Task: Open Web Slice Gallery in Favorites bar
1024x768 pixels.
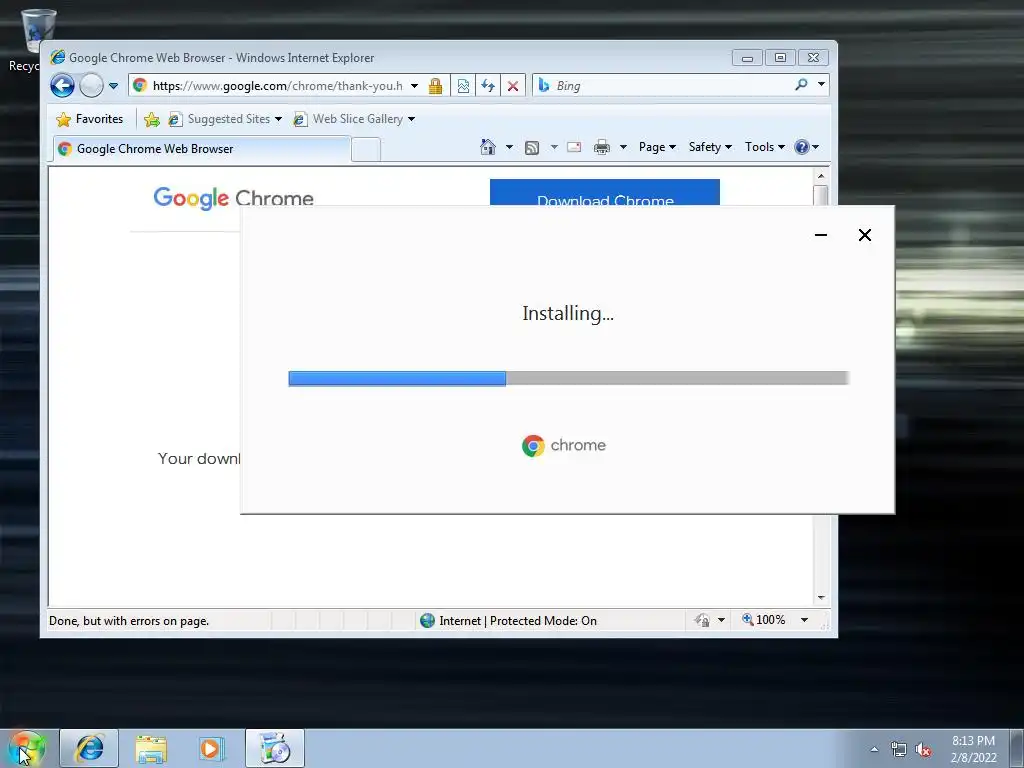Action: tap(354, 119)
